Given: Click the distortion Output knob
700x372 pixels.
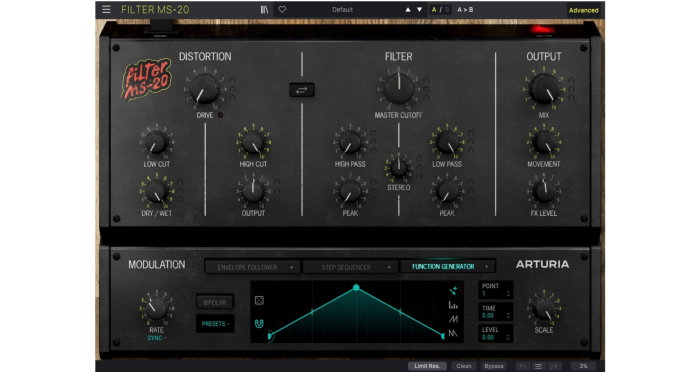Looking at the screenshot, I should coord(253,192).
